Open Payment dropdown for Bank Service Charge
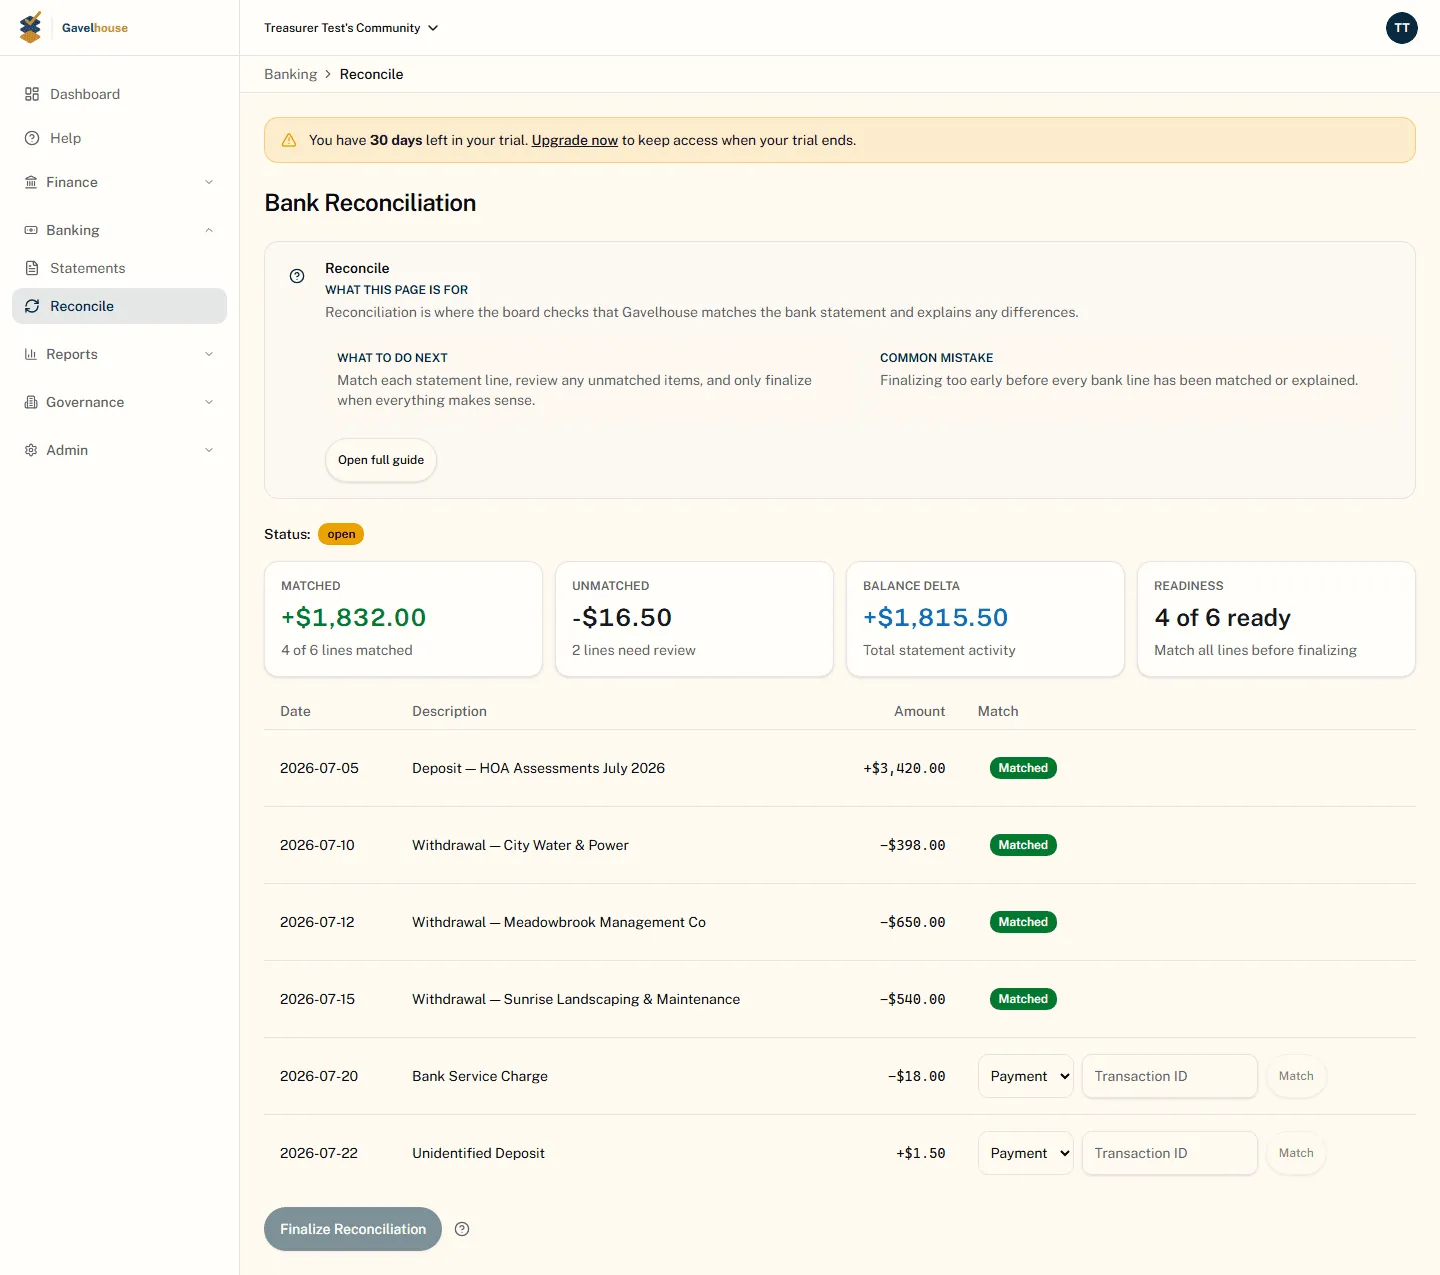Screen dimensions: 1440x1275 (1025, 1076)
